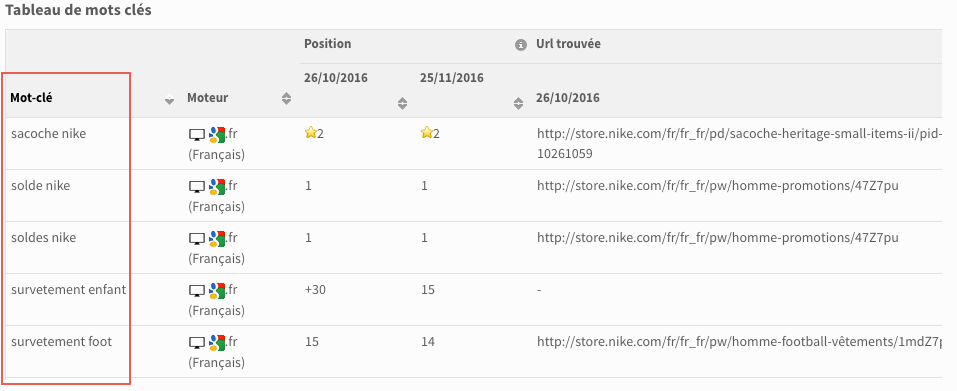Image resolution: width=957 pixels, height=391 pixels.
Task: Click the Google icon for survetement enfant
Action: pos(217,290)
